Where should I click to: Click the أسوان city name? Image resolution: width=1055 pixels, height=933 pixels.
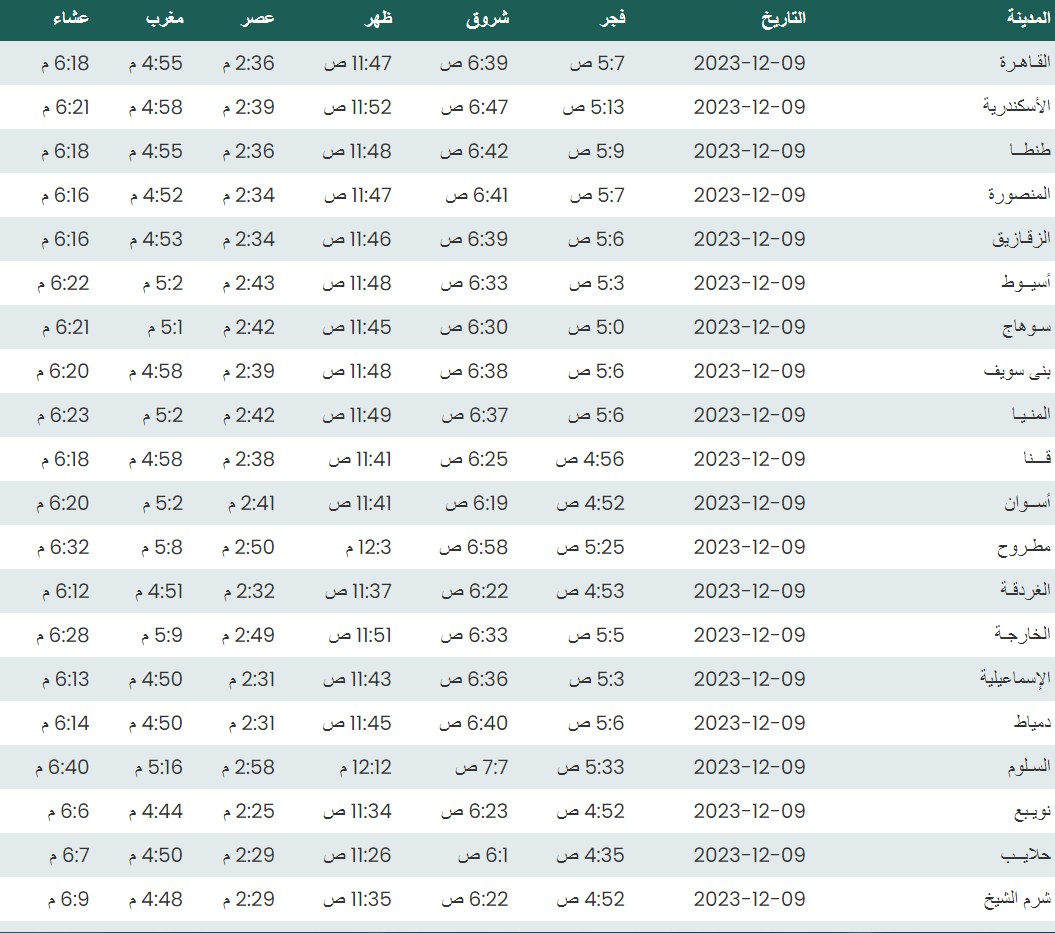coord(1027,503)
